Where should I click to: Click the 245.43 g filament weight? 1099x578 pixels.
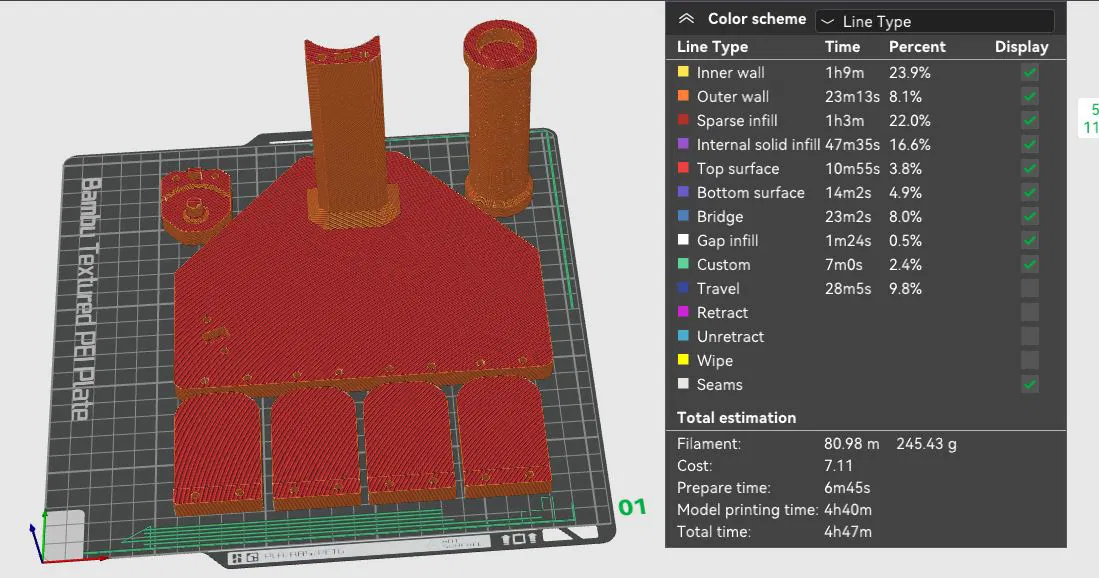(926, 443)
